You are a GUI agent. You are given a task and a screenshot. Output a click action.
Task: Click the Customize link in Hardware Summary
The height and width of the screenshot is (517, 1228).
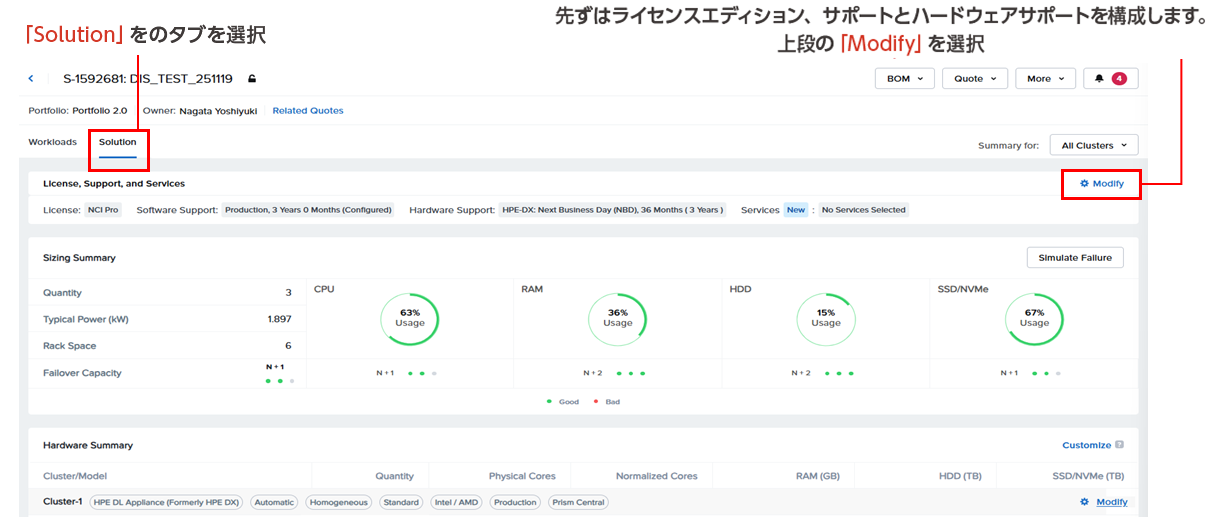pos(1086,445)
